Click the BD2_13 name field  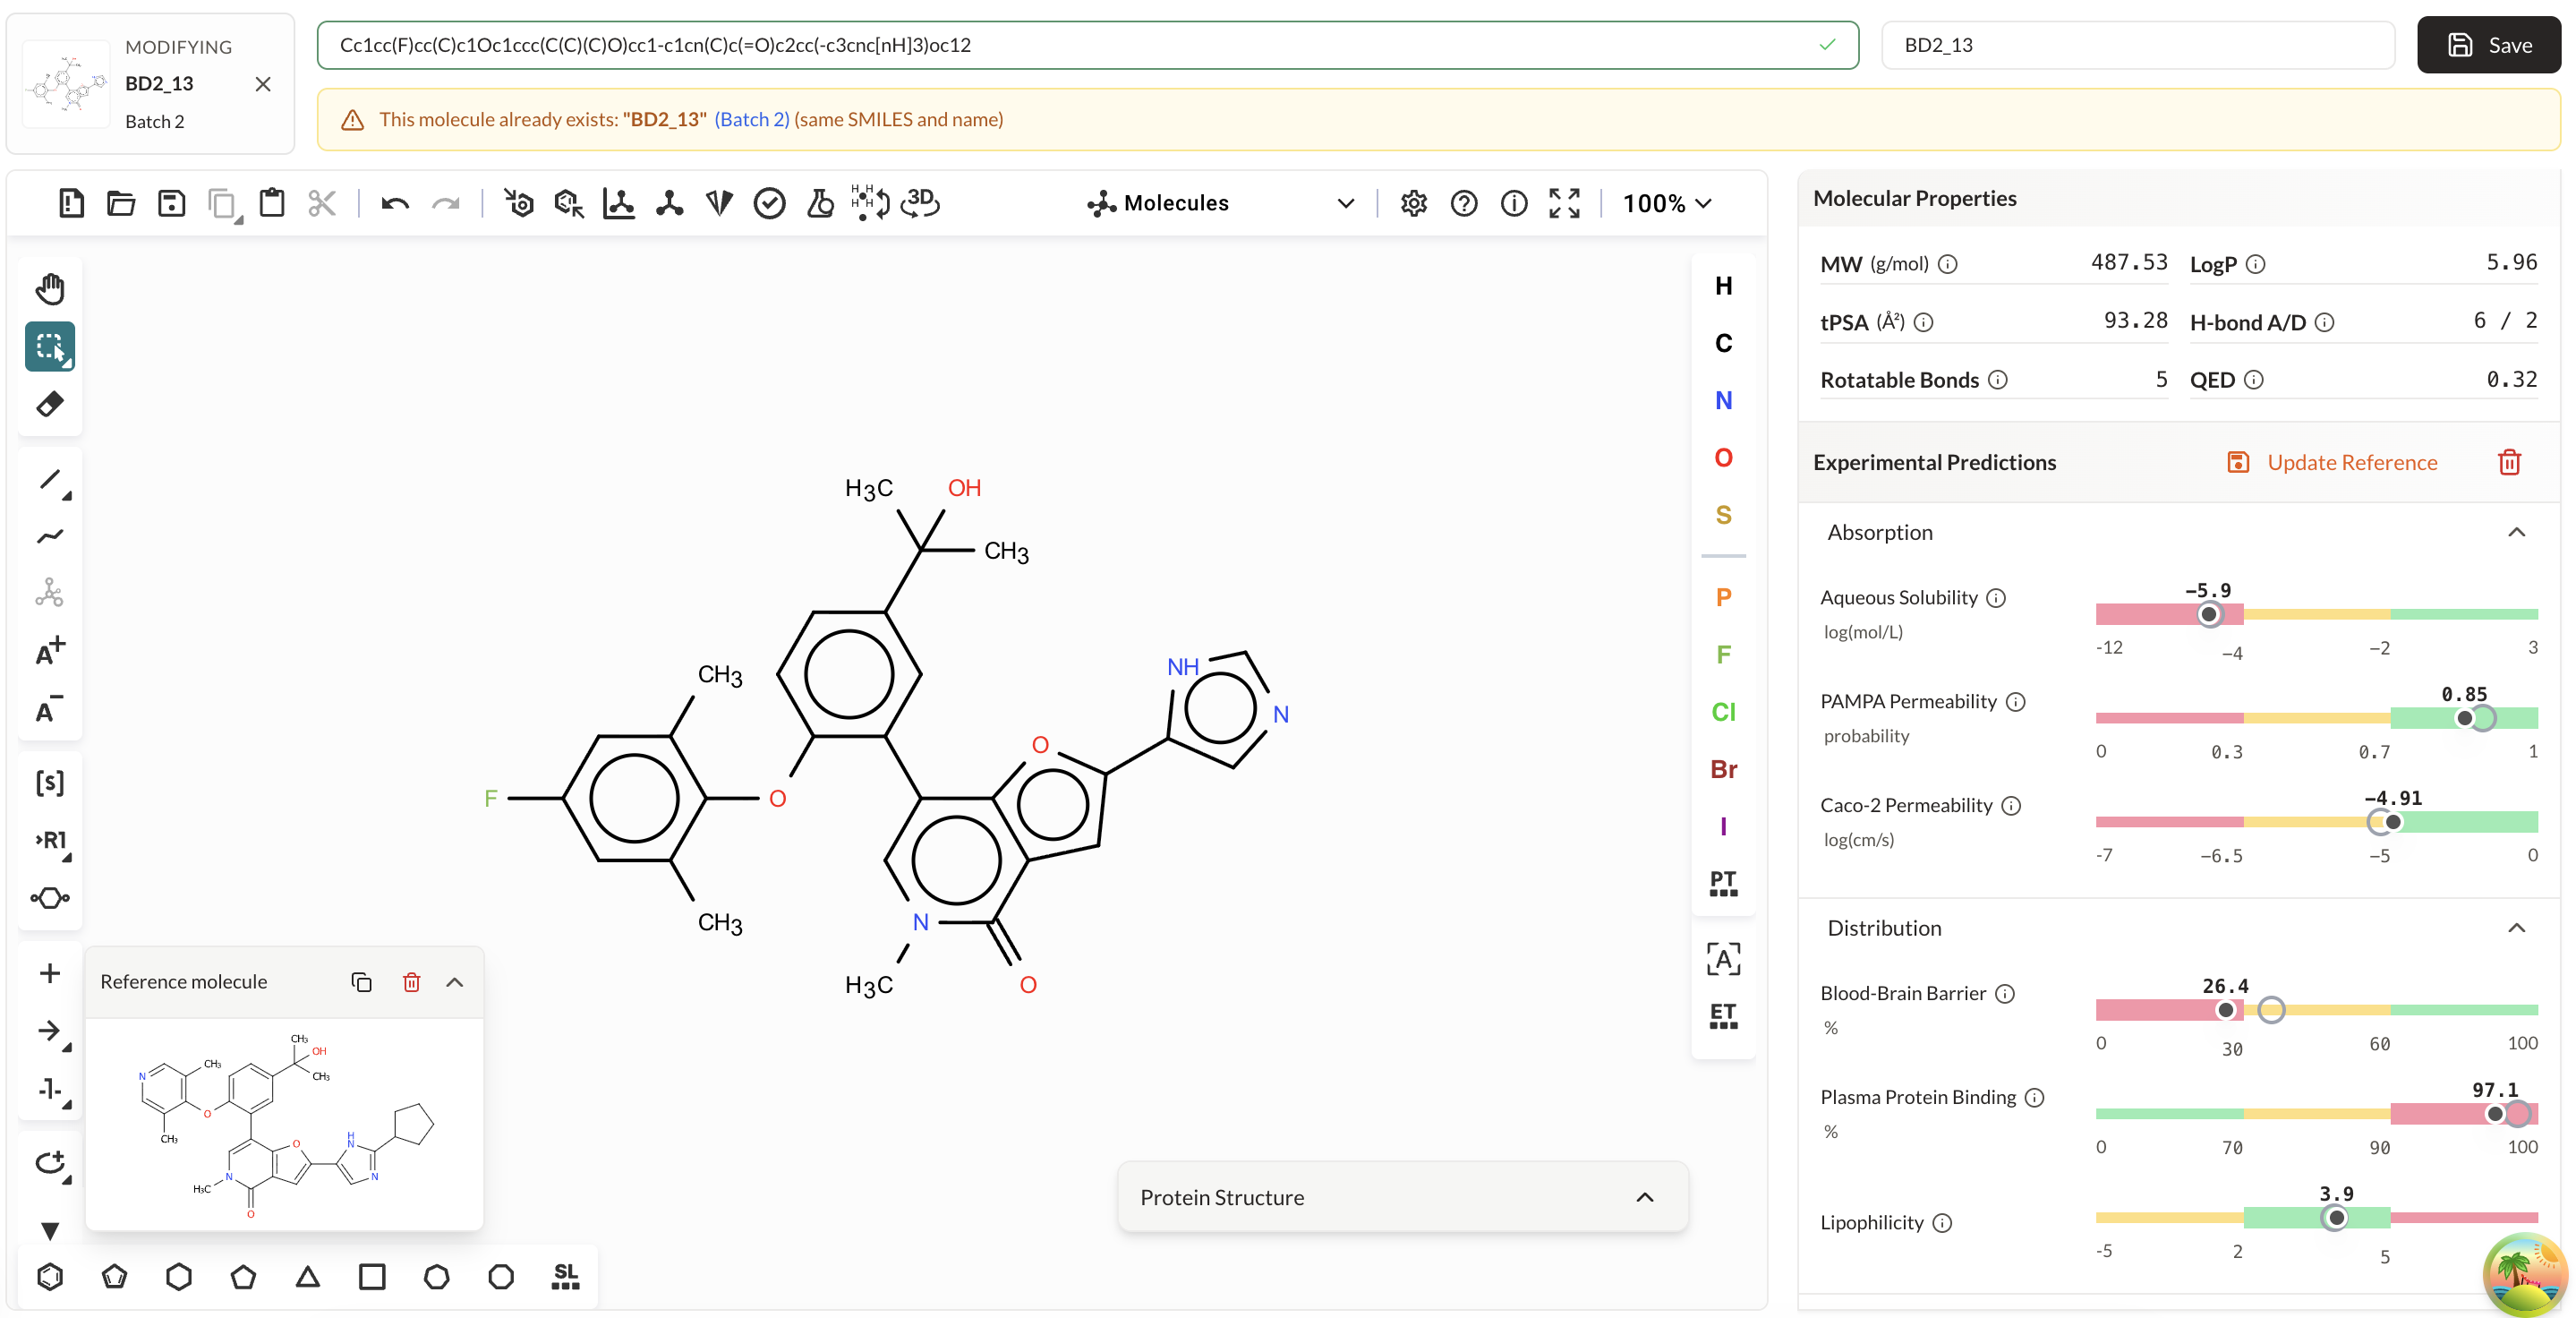(x=2137, y=45)
